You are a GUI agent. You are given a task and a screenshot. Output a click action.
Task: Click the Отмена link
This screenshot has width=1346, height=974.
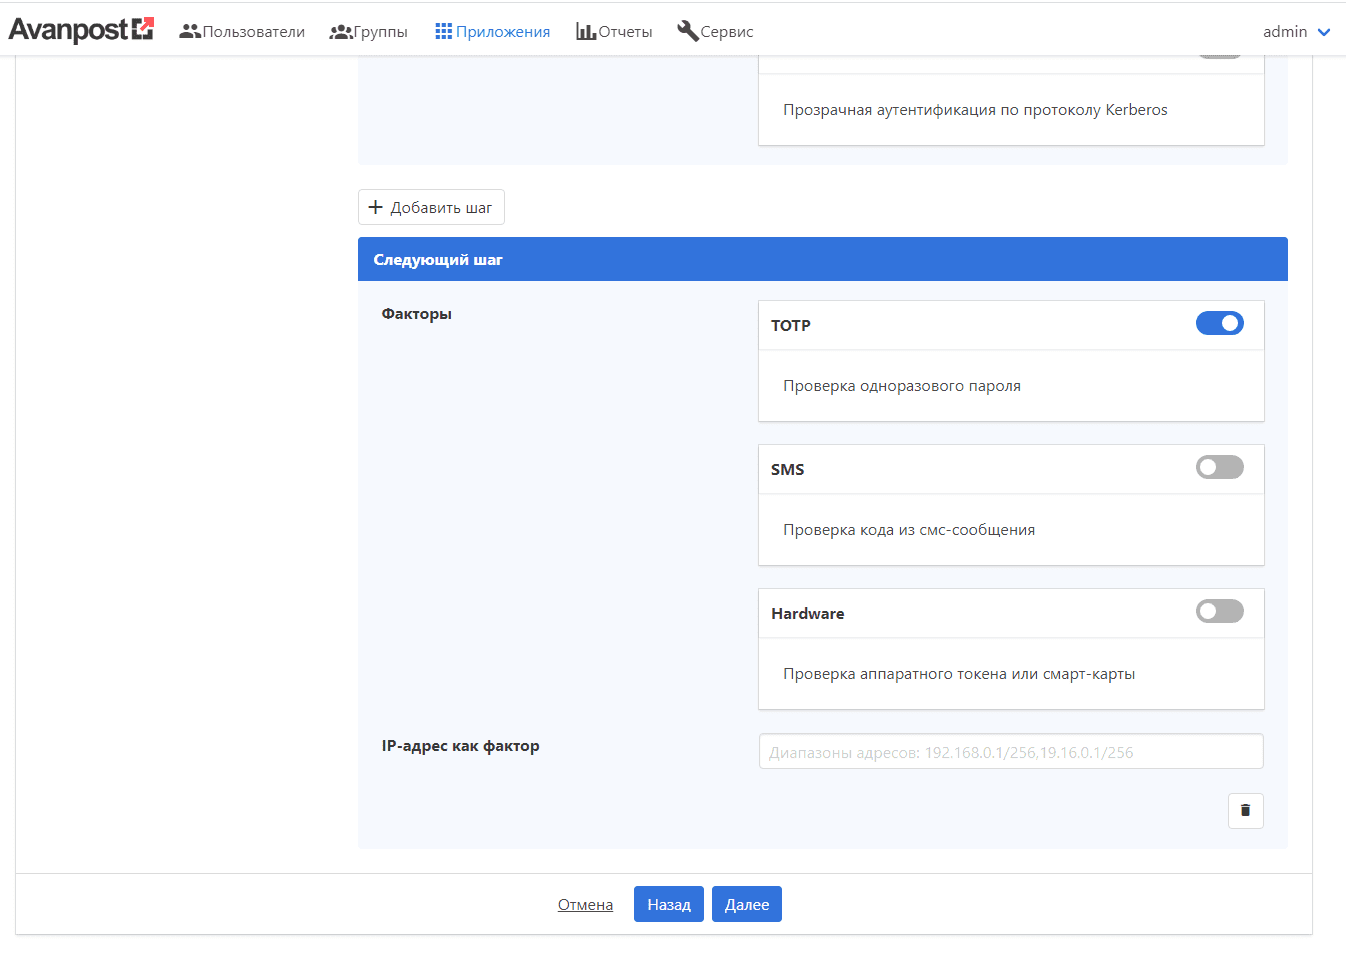click(x=585, y=905)
